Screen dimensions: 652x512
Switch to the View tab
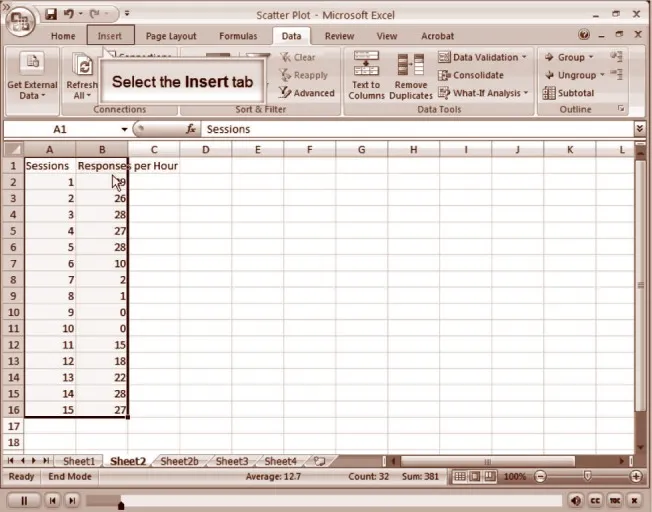pos(387,36)
